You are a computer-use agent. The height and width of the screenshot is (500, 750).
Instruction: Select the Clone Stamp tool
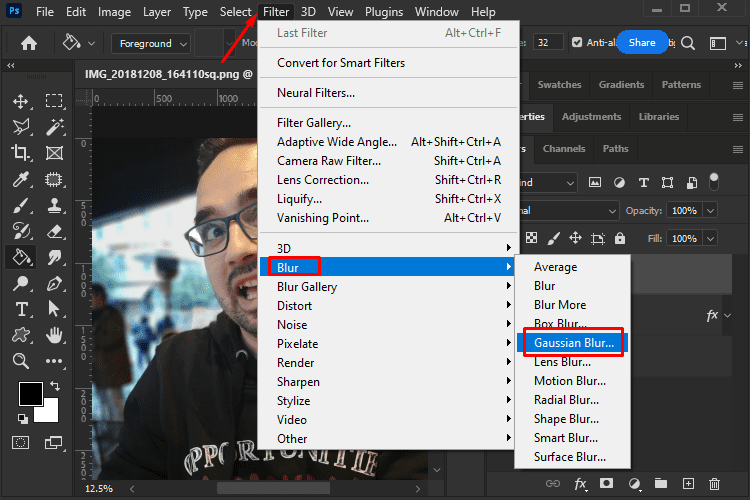pos(54,206)
